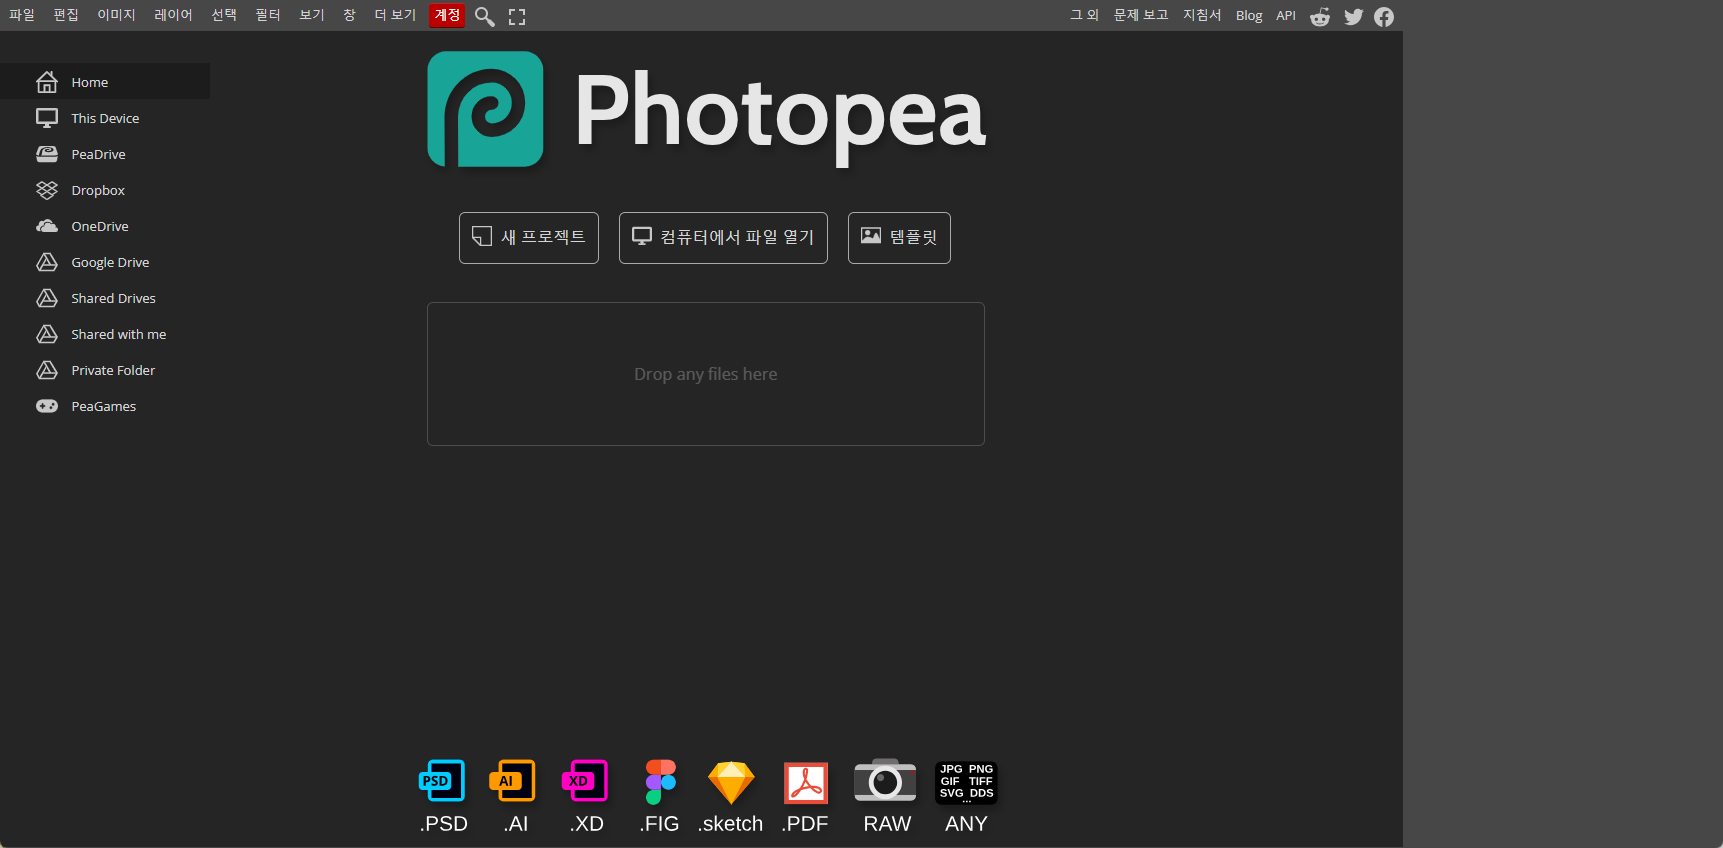Click the PeaDrive disk icon
1723x848 pixels.
[x=47, y=154]
